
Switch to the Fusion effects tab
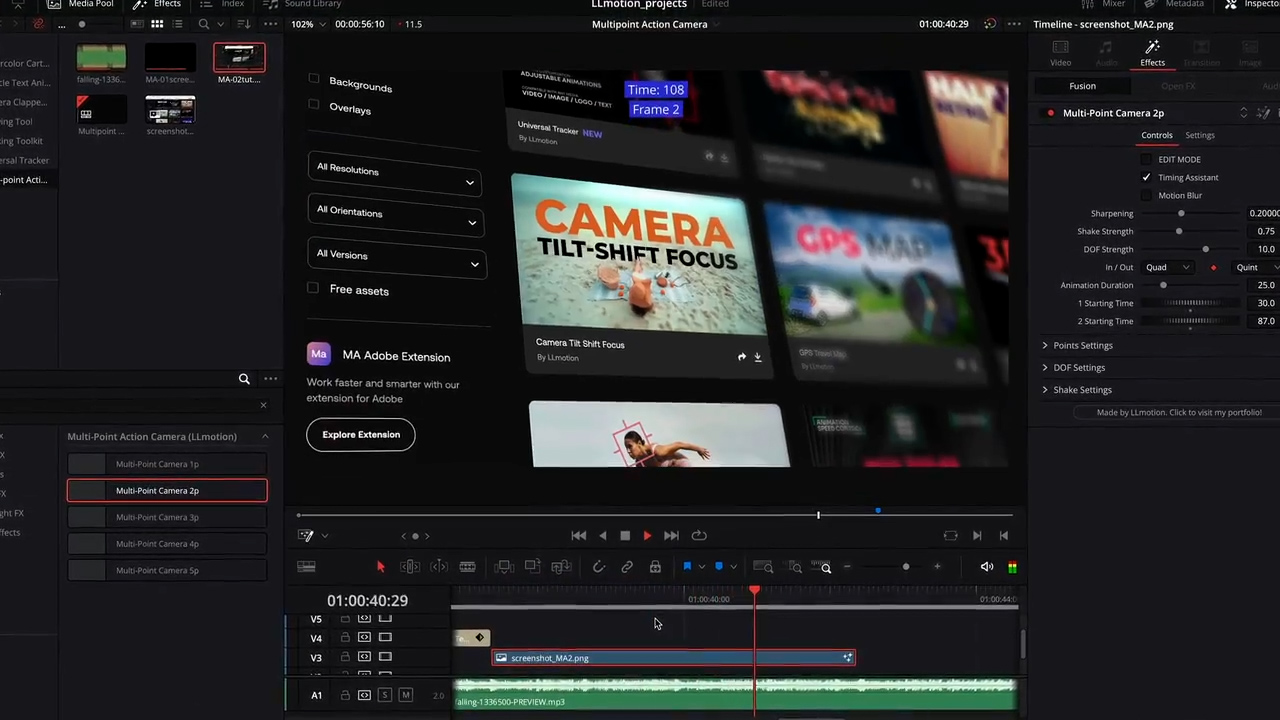coord(1082,86)
